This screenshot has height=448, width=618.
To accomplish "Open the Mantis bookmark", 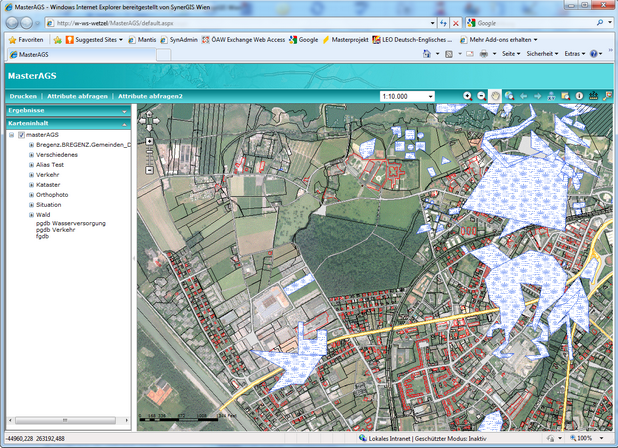I will click(x=142, y=40).
